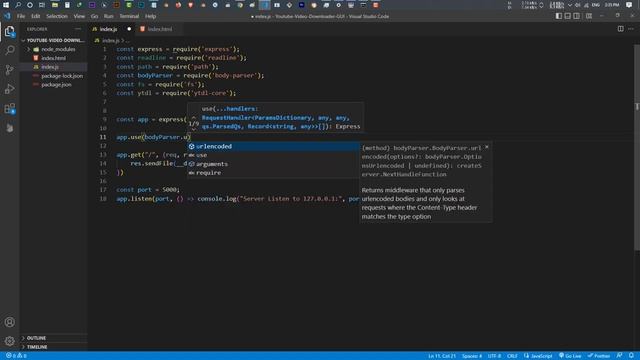The image size is (640, 360).
Task: Open index.html in the explorer
Action: [53, 58]
